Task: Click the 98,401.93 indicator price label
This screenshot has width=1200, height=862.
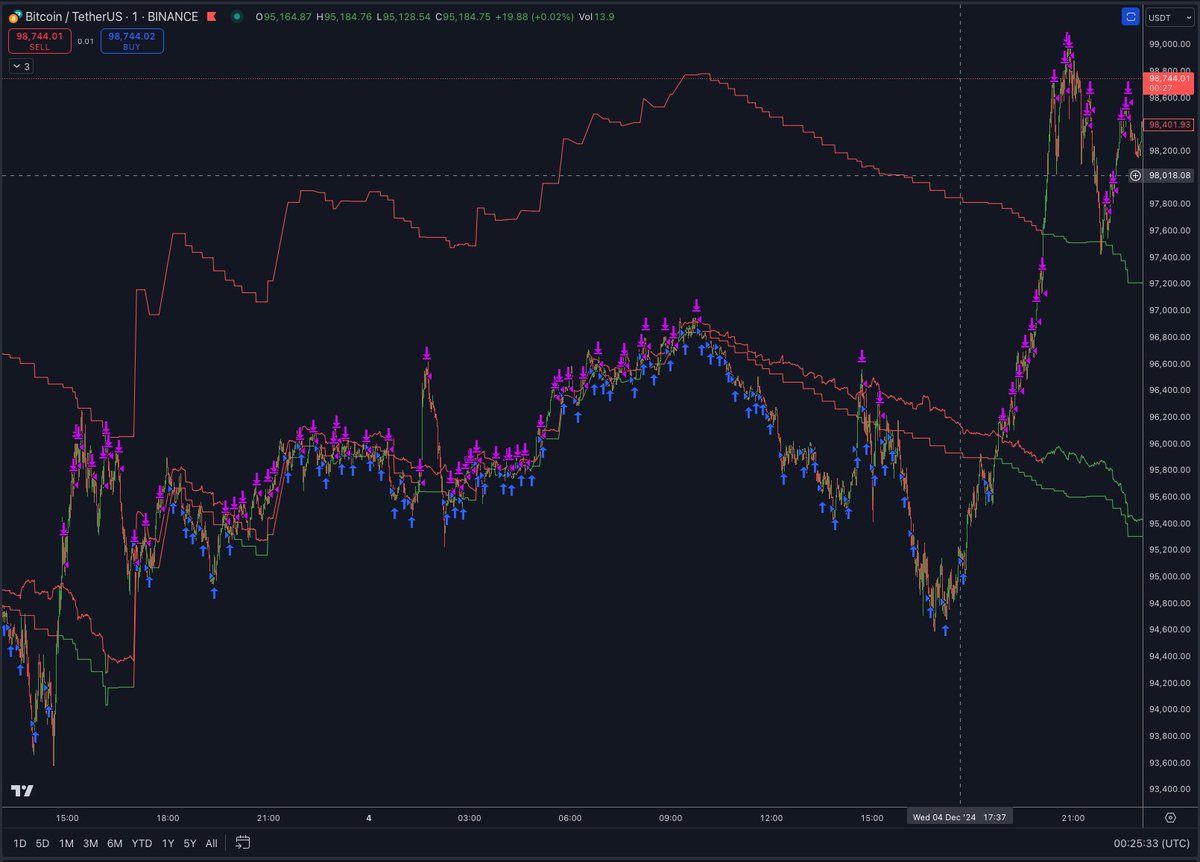Action: click(1168, 125)
